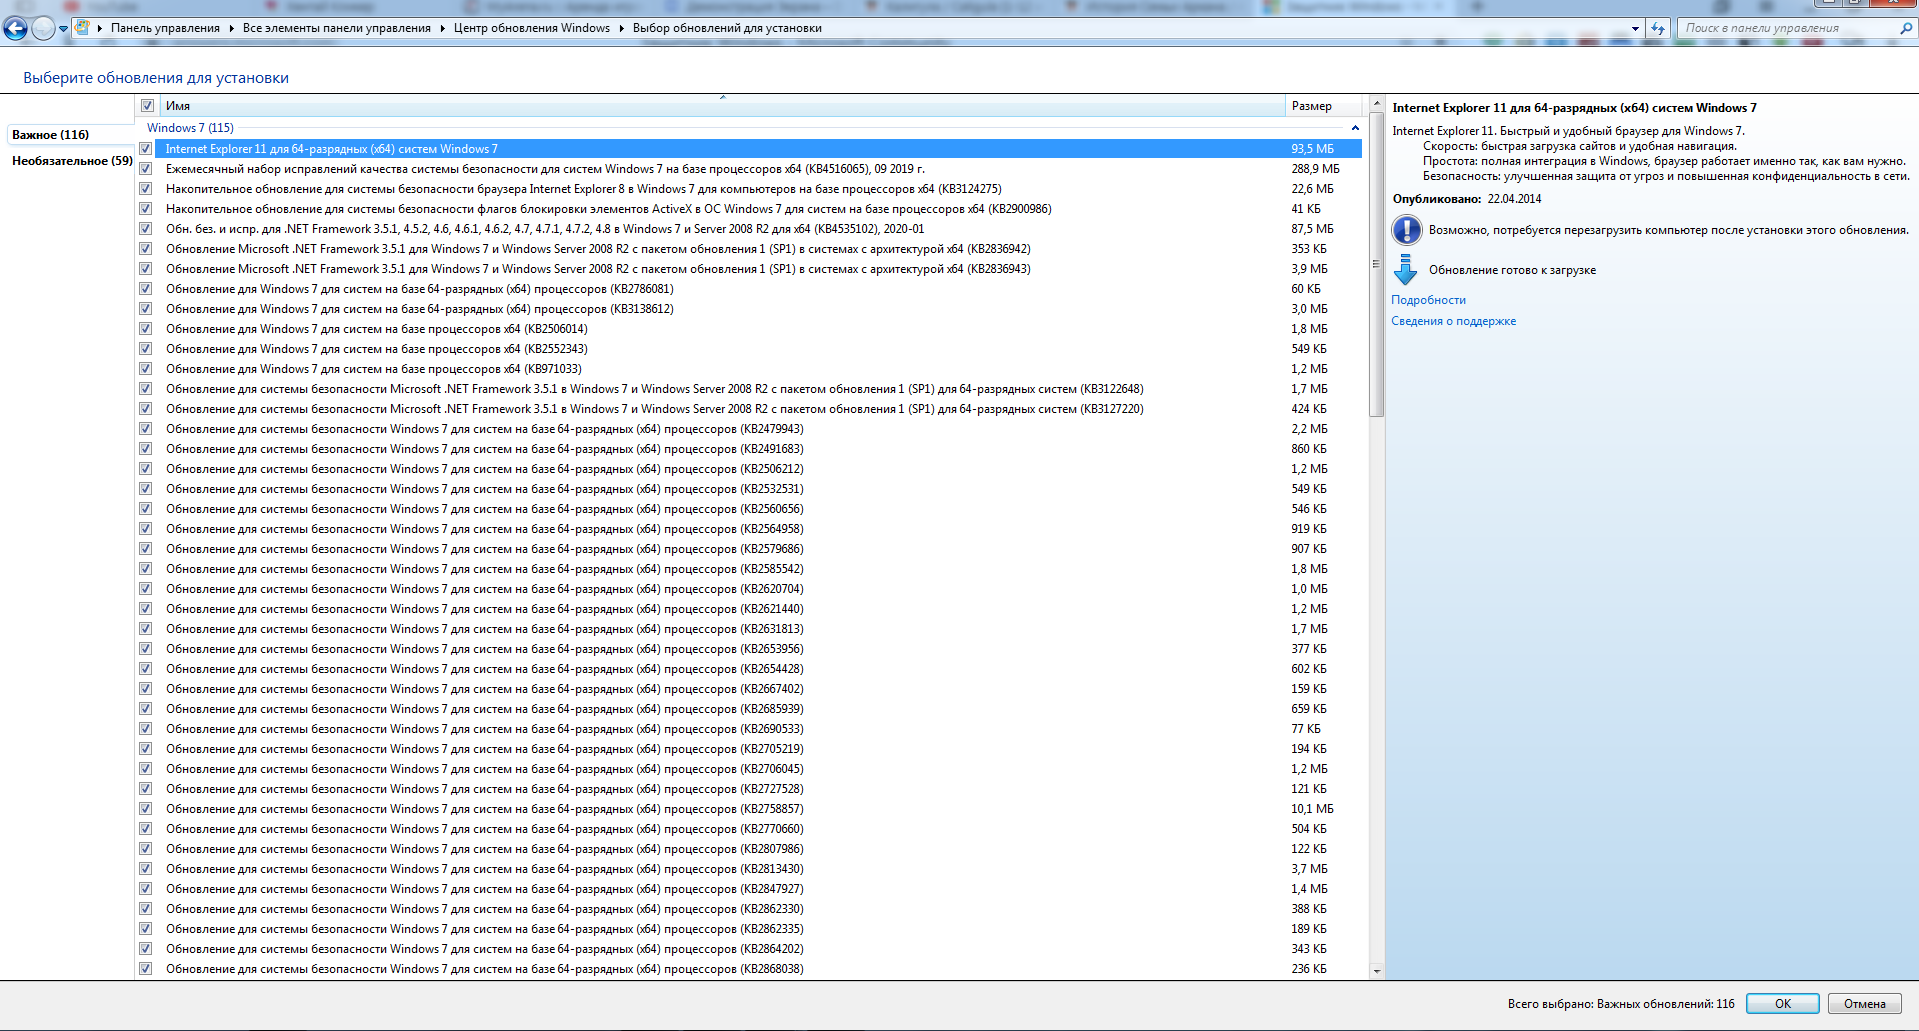Click the Control Panel icon in address bar
The image size is (1919, 1031).
[82, 28]
